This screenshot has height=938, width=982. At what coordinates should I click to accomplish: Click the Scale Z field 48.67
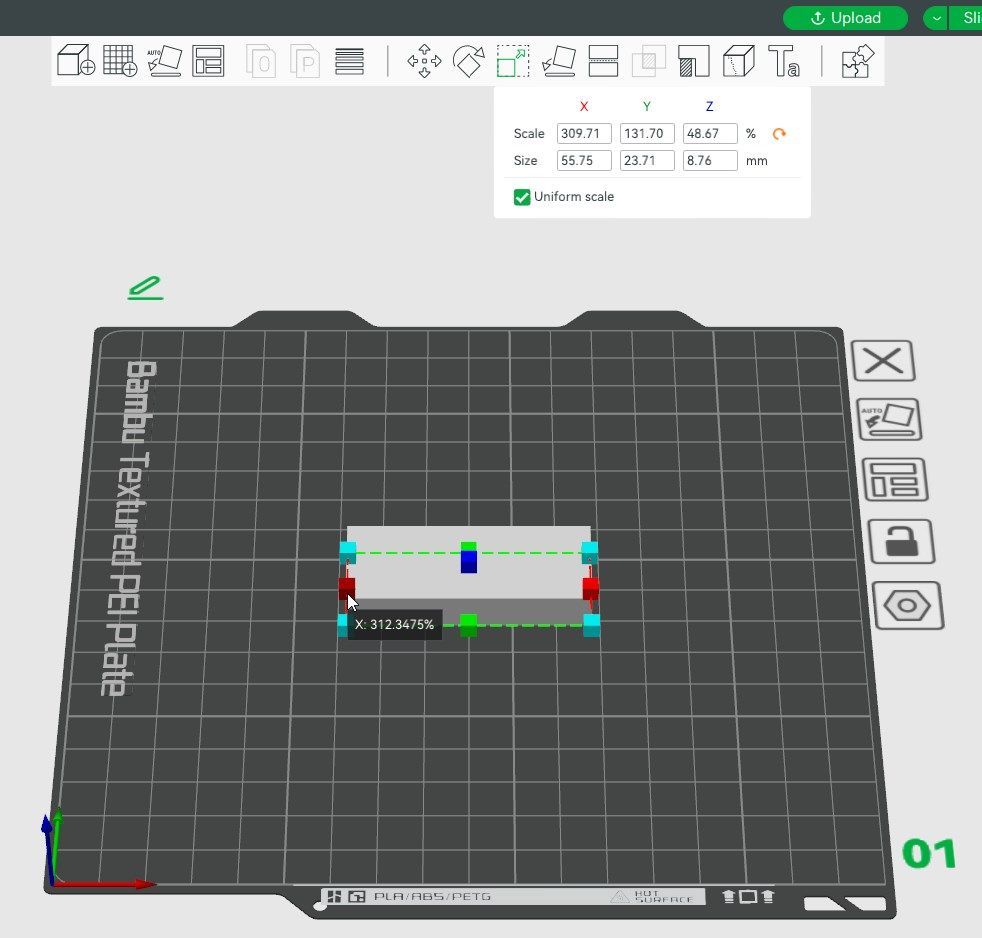(x=710, y=133)
